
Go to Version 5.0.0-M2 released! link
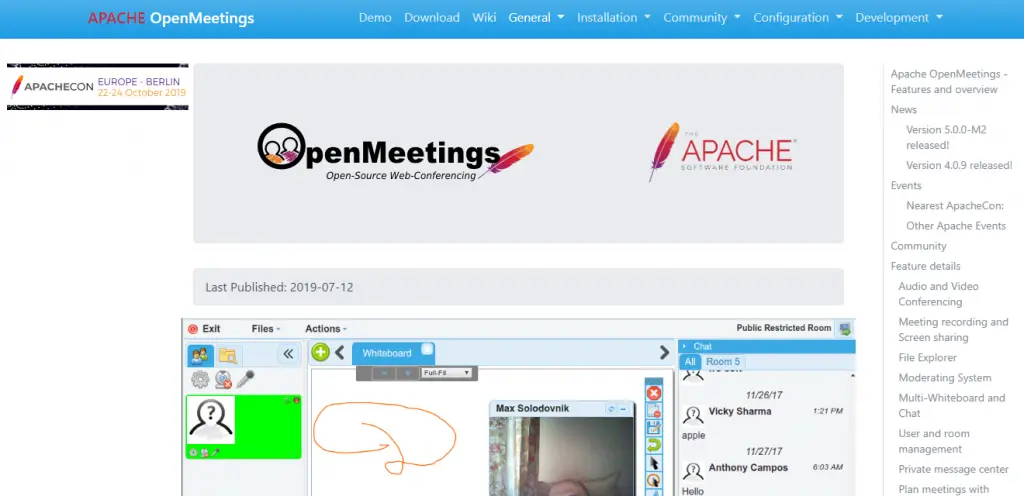(x=946, y=137)
